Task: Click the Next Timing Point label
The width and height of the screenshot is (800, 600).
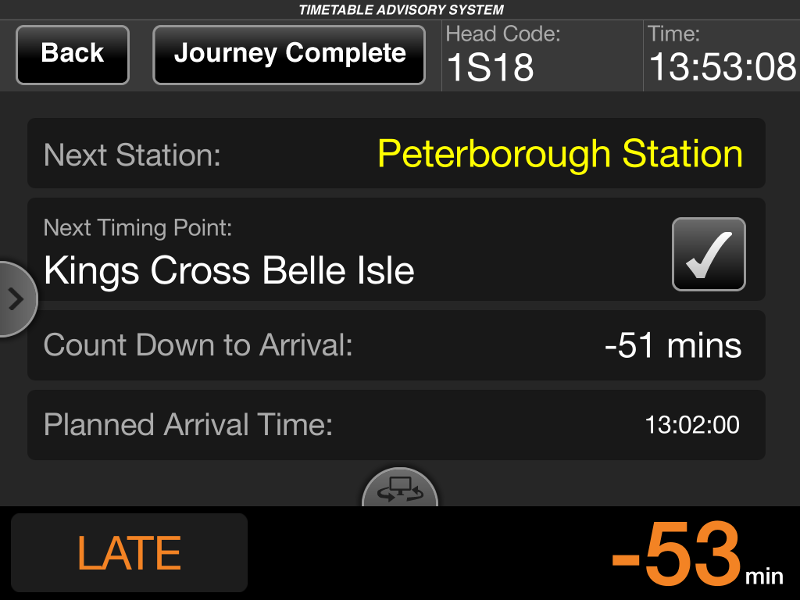Action: [138, 228]
